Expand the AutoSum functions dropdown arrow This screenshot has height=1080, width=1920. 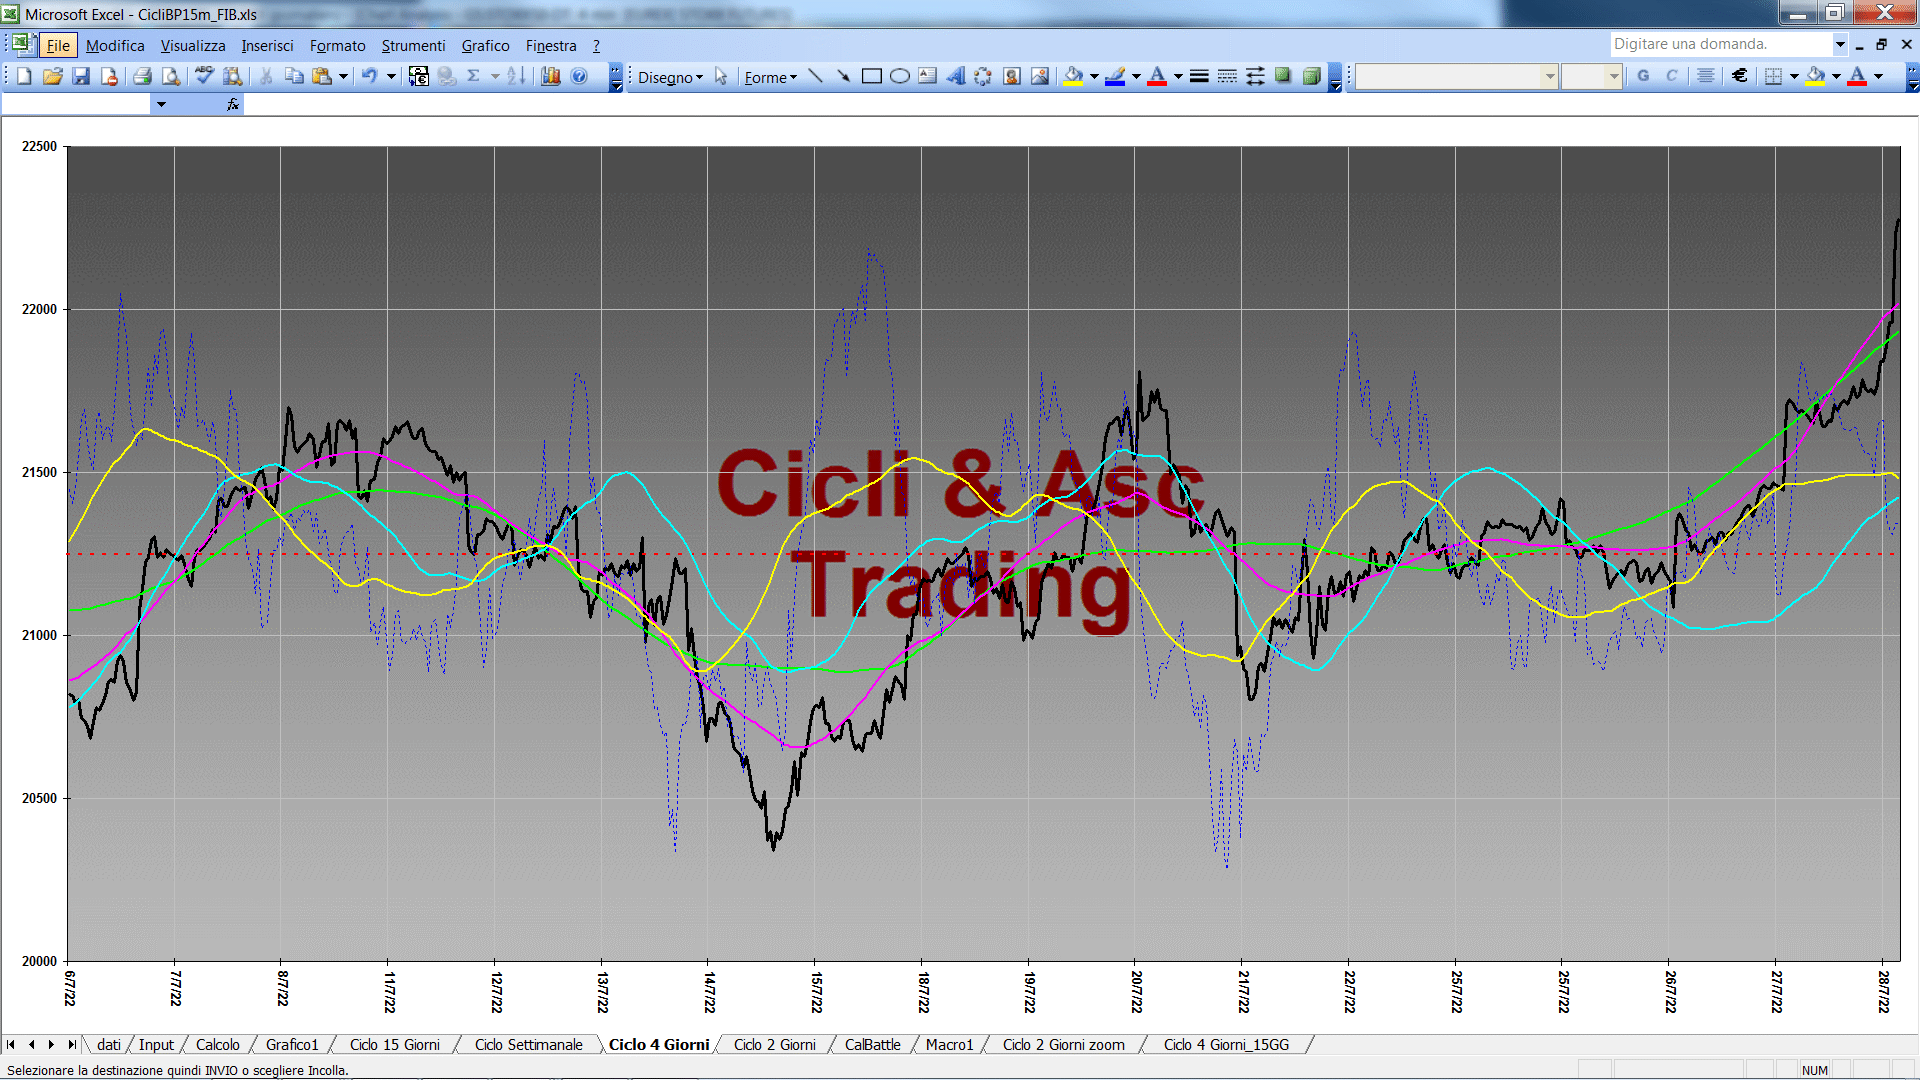coord(495,77)
